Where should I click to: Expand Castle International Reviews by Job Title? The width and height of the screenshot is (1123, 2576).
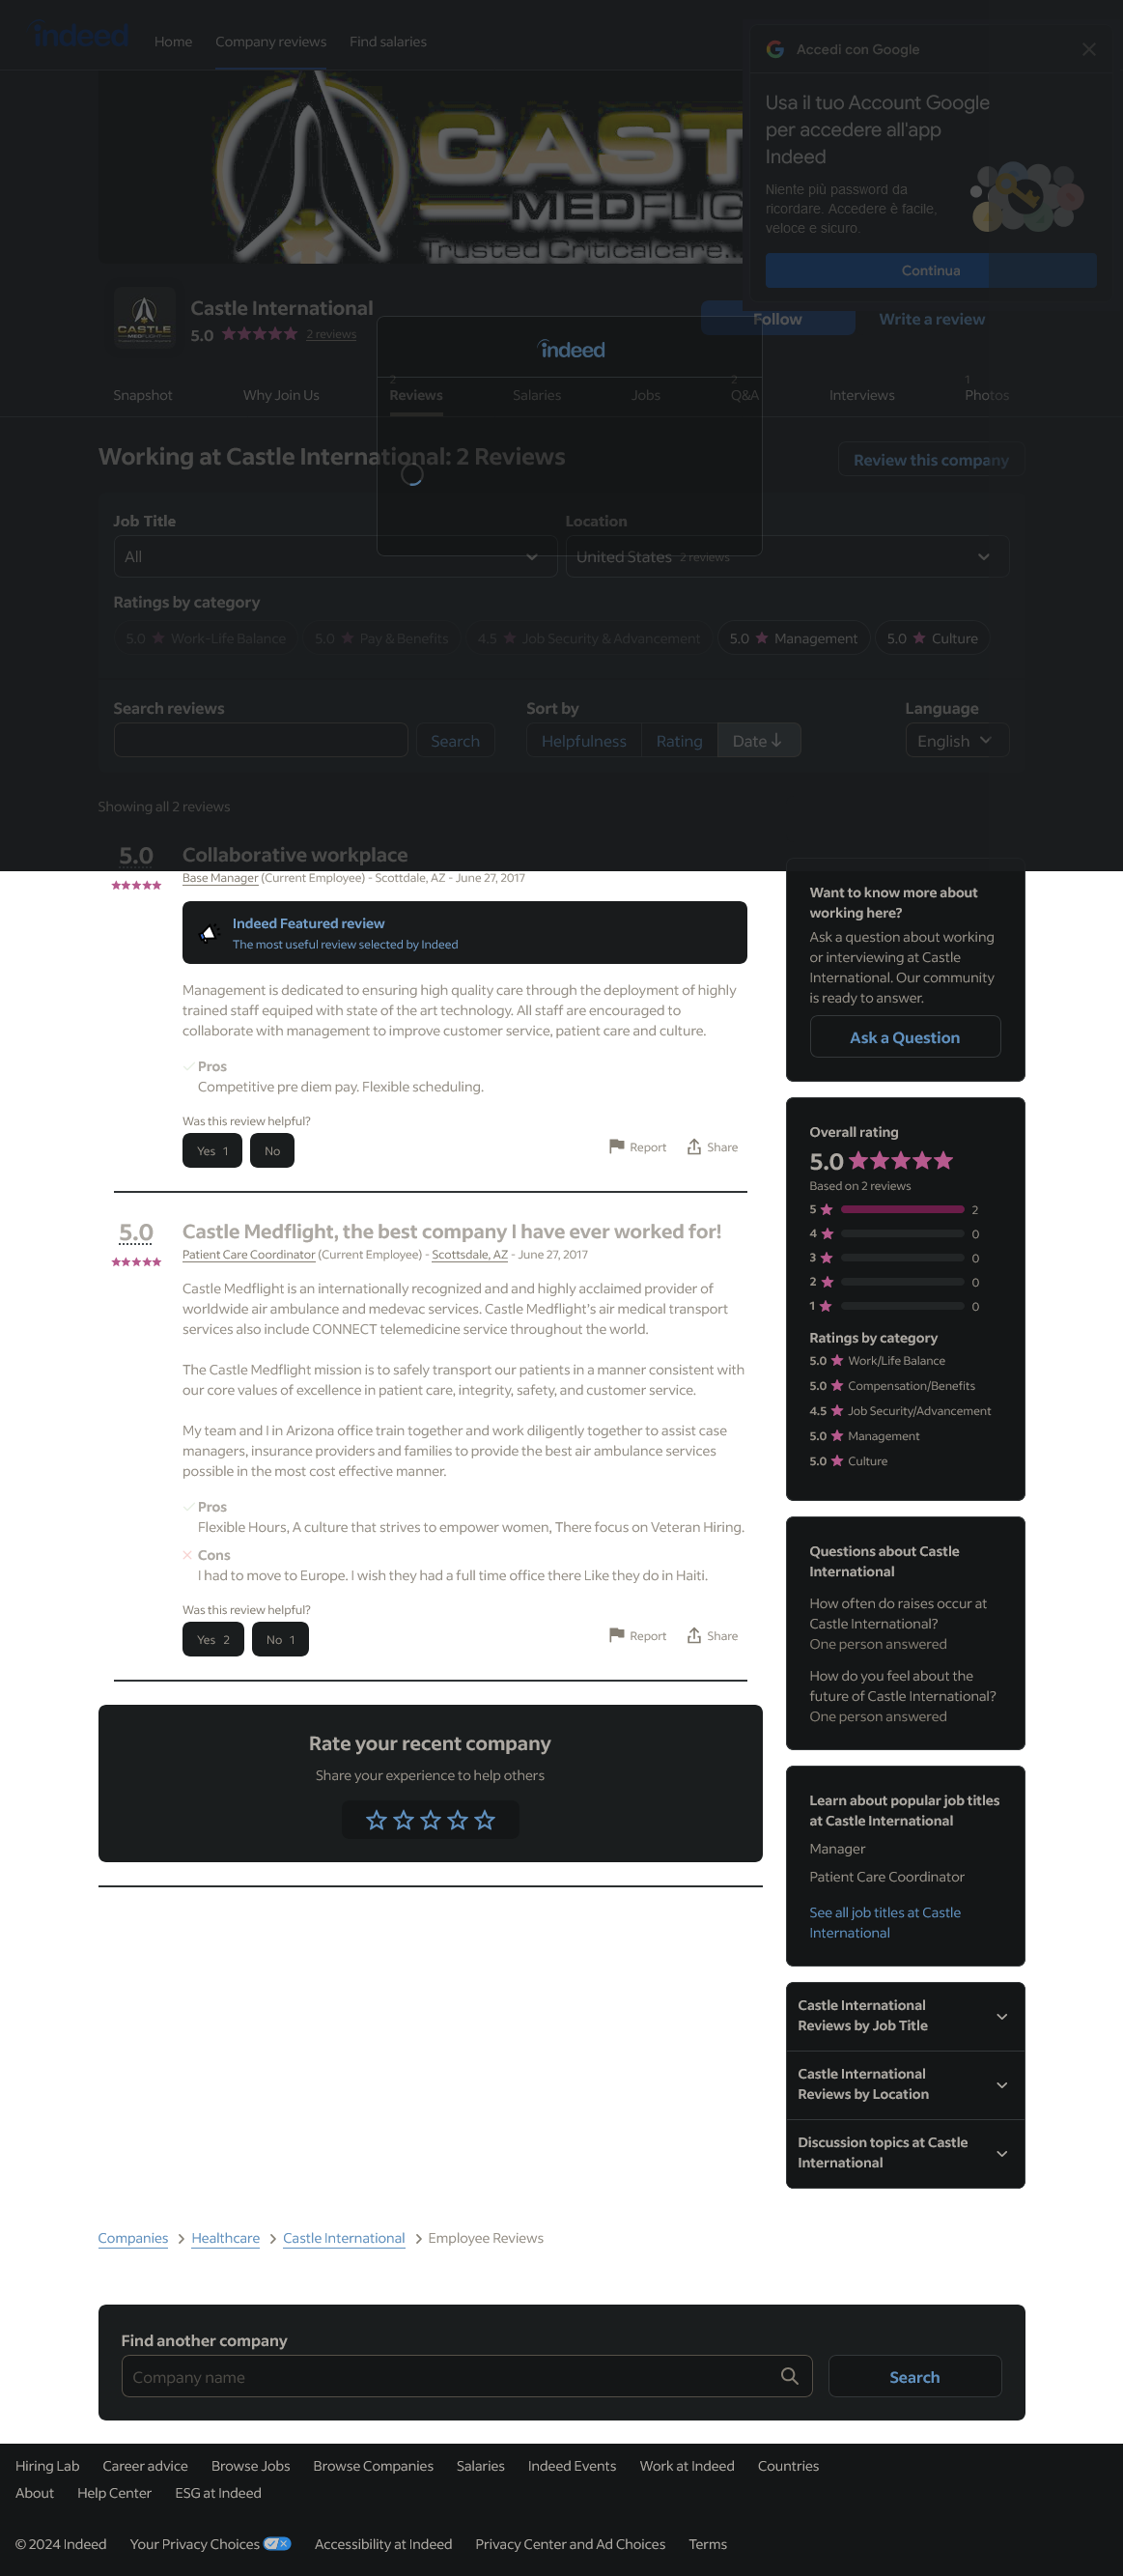[x=905, y=2016]
